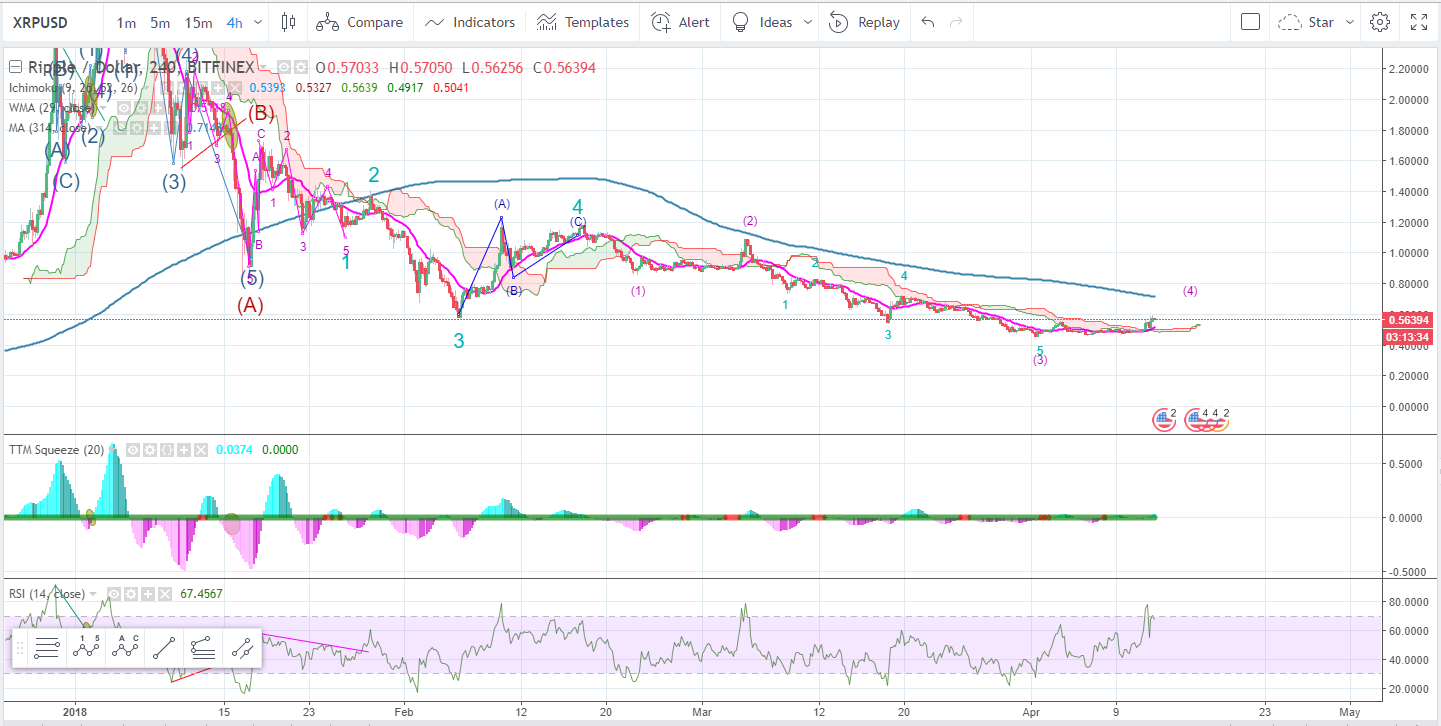Click the 'May' date on time axis
This screenshot has height=726, width=1441.
click(x=1350, y=712)
